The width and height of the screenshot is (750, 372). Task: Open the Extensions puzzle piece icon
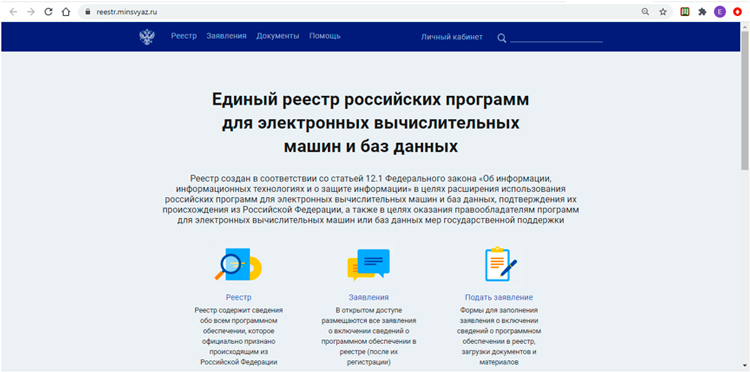(702, 12)
